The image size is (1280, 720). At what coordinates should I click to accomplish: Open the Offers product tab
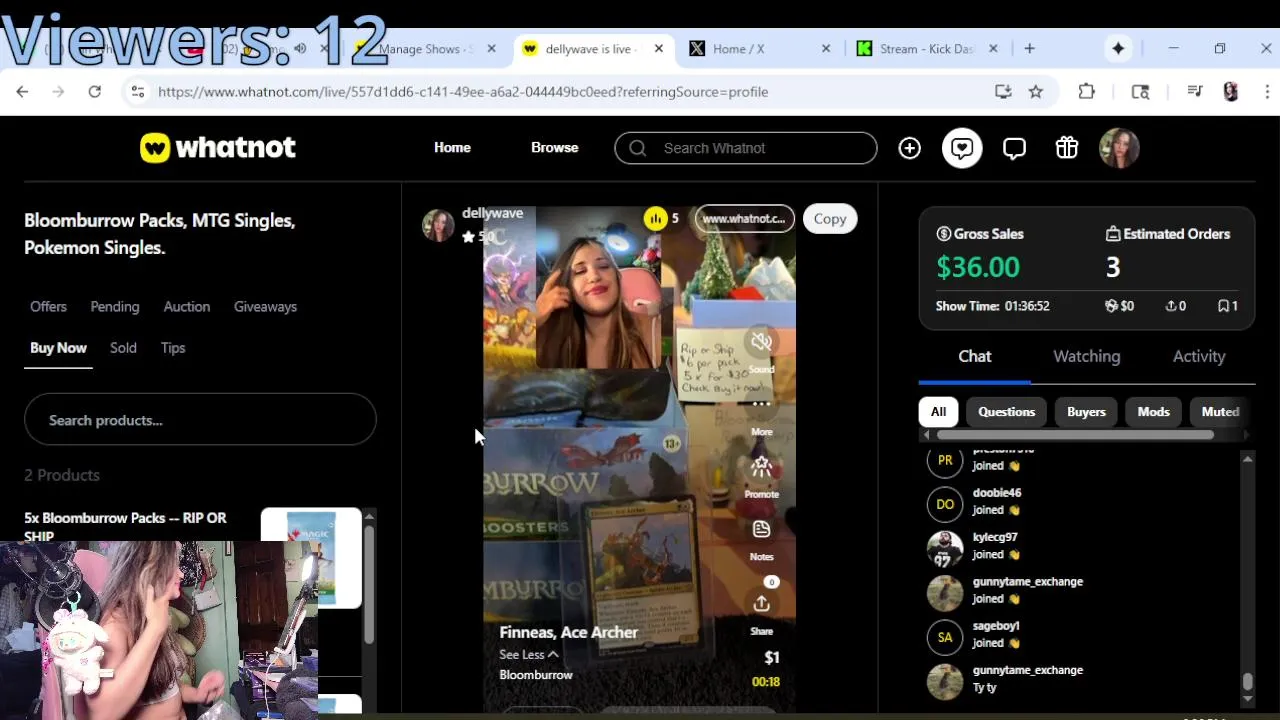pos(48,307)
